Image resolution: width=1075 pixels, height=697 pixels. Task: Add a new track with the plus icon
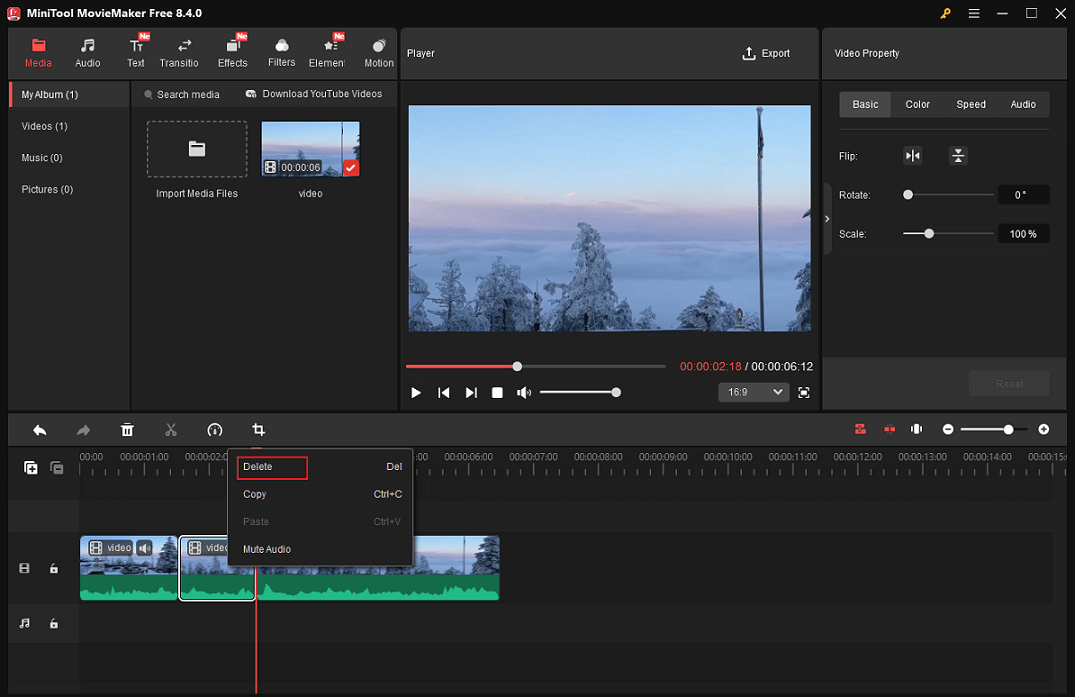[30, 467]
